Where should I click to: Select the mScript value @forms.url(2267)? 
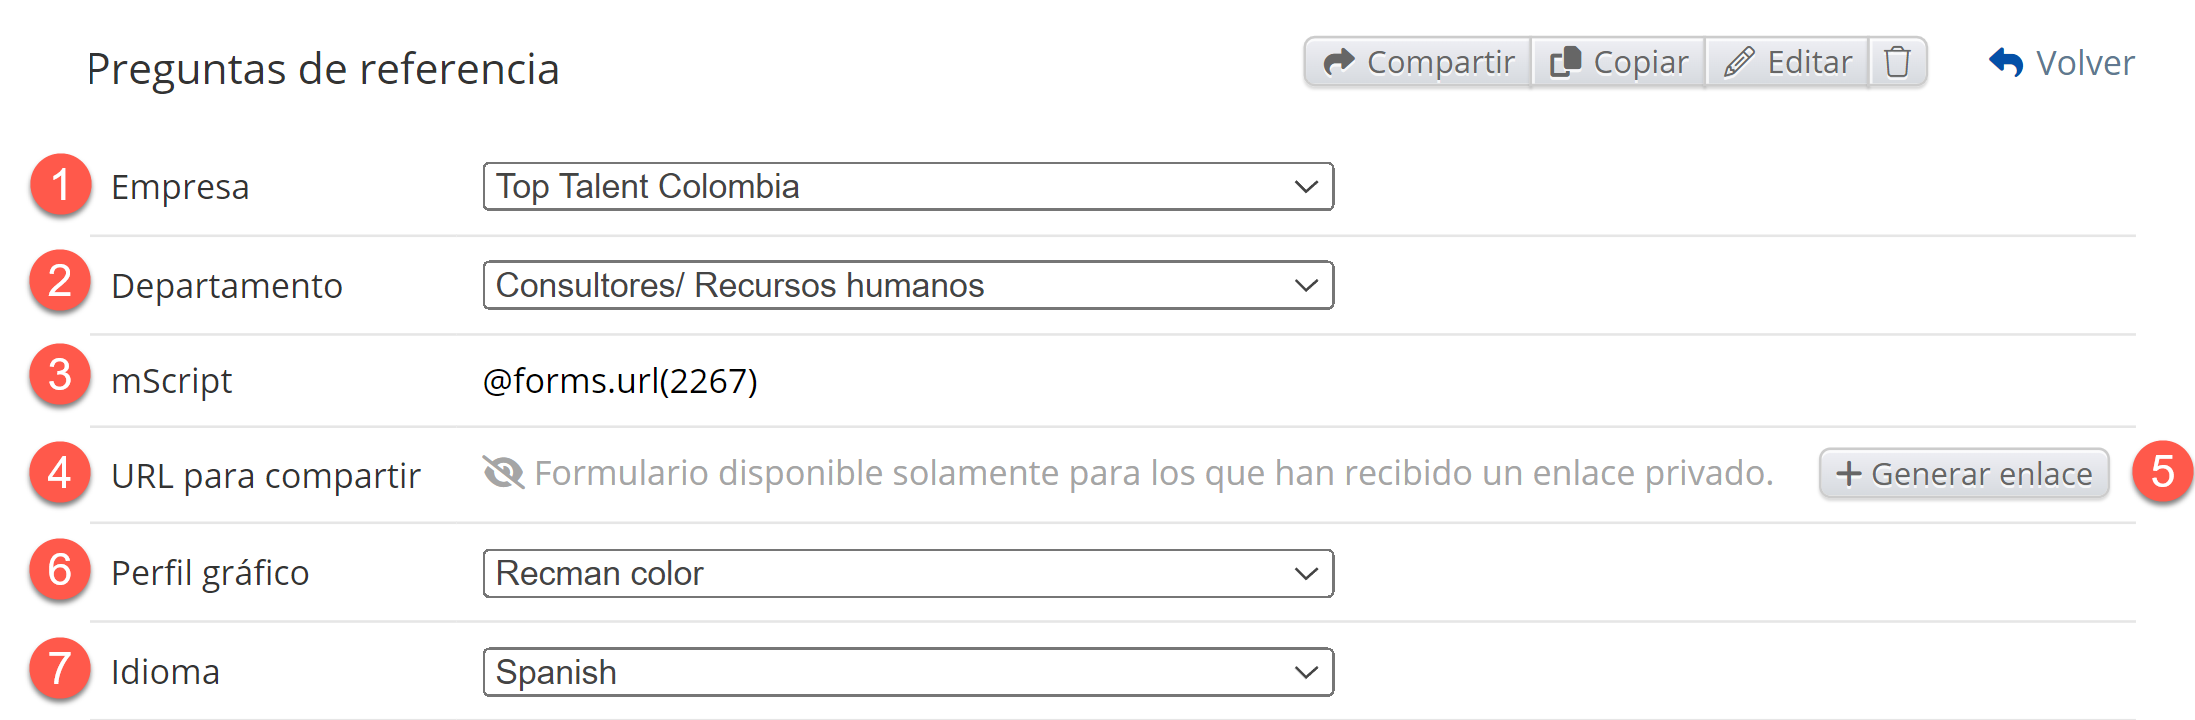(620, 381)
